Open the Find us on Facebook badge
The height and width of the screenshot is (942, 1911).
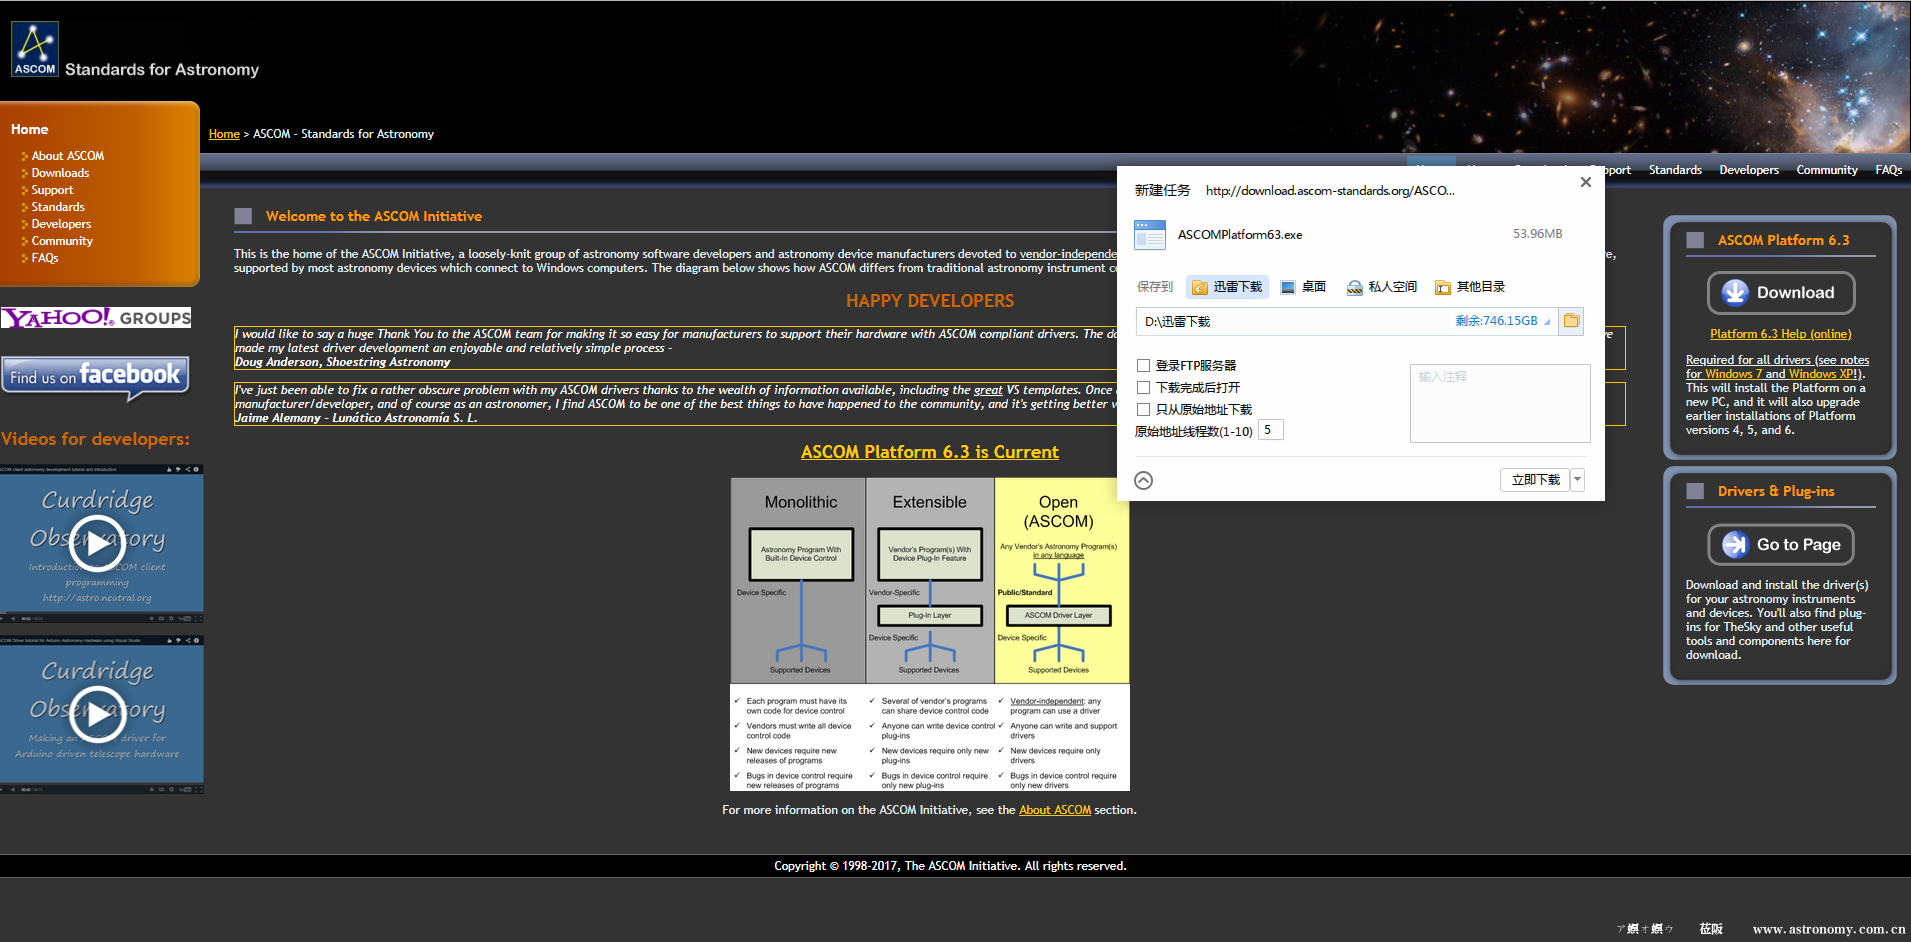[x=96, y=377]
